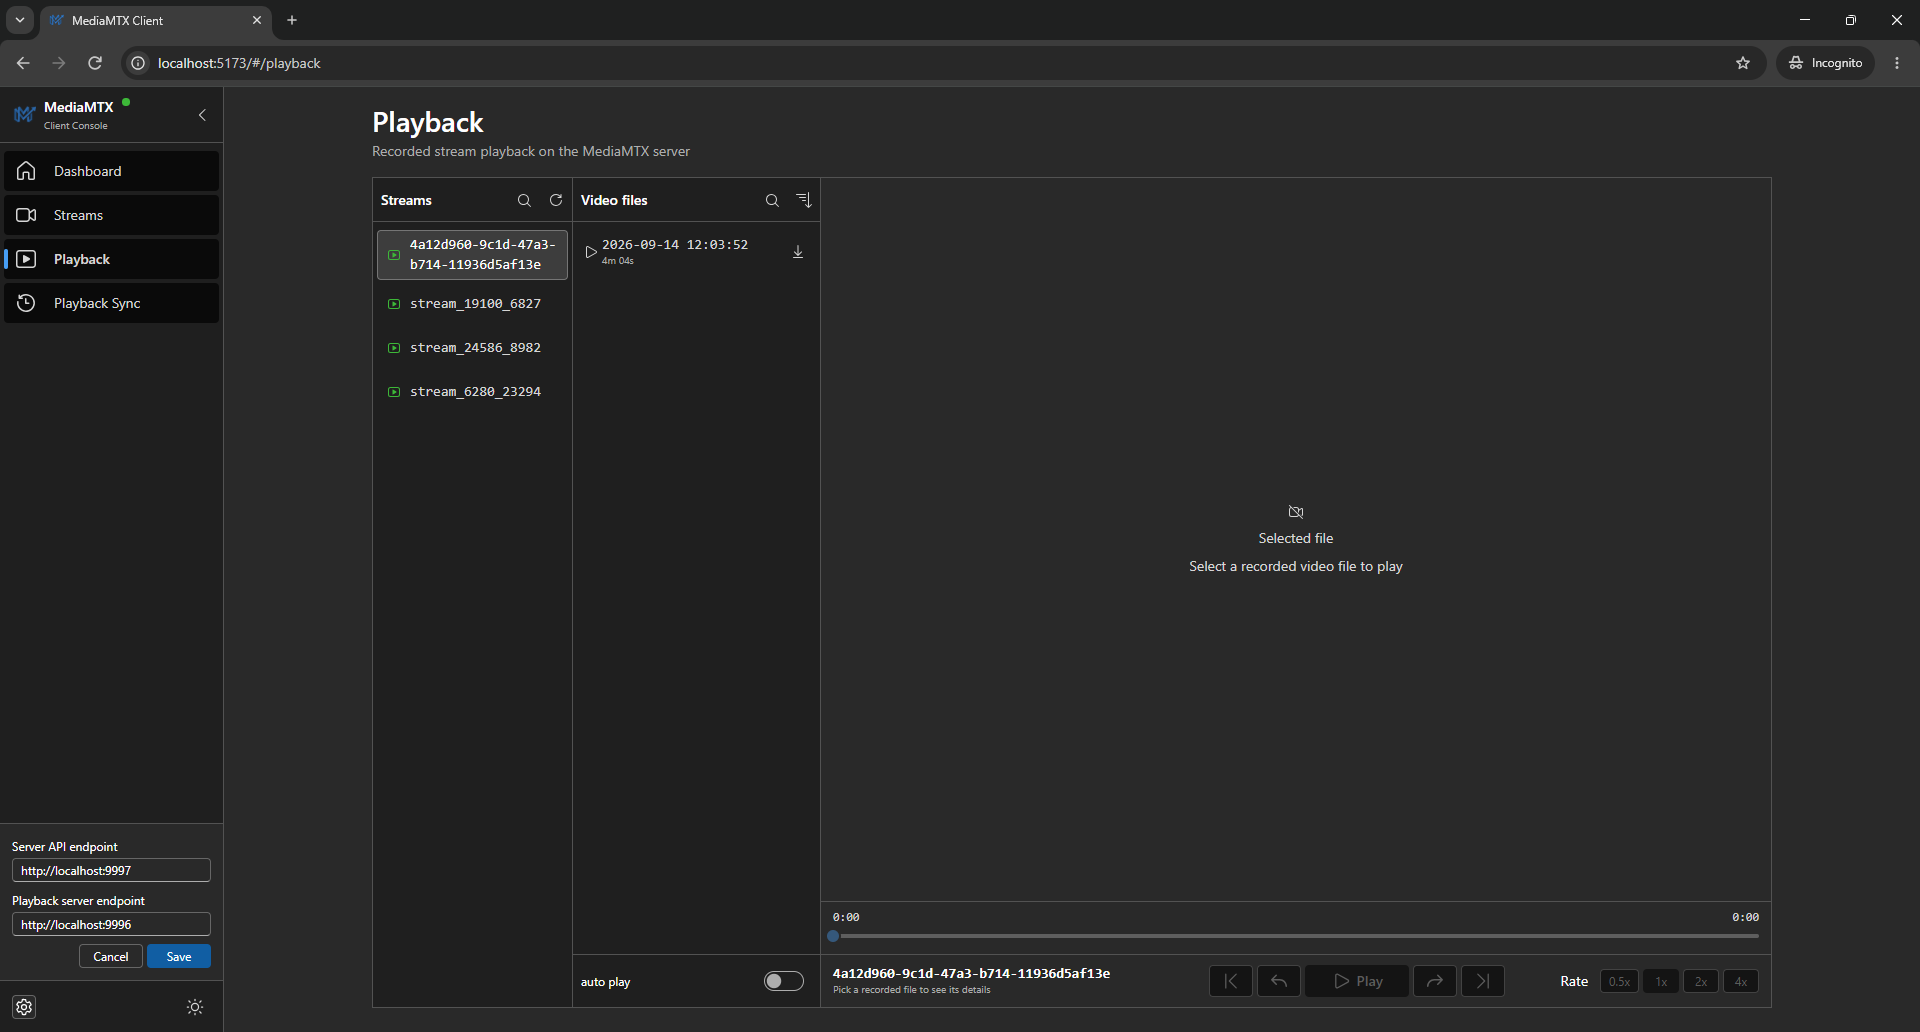Search video files with magnifier icon
This screenshot has width=1920, height=1032.
point(772,200)
